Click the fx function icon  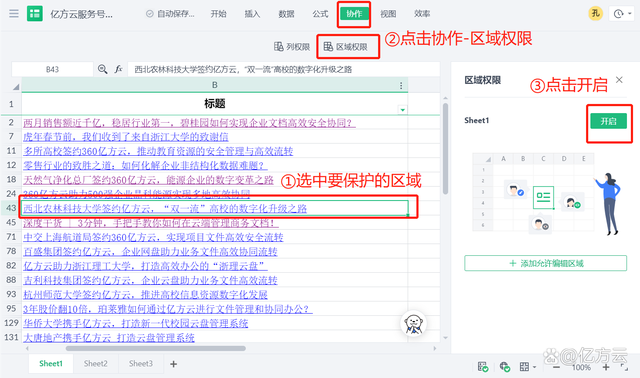point(118,69)
